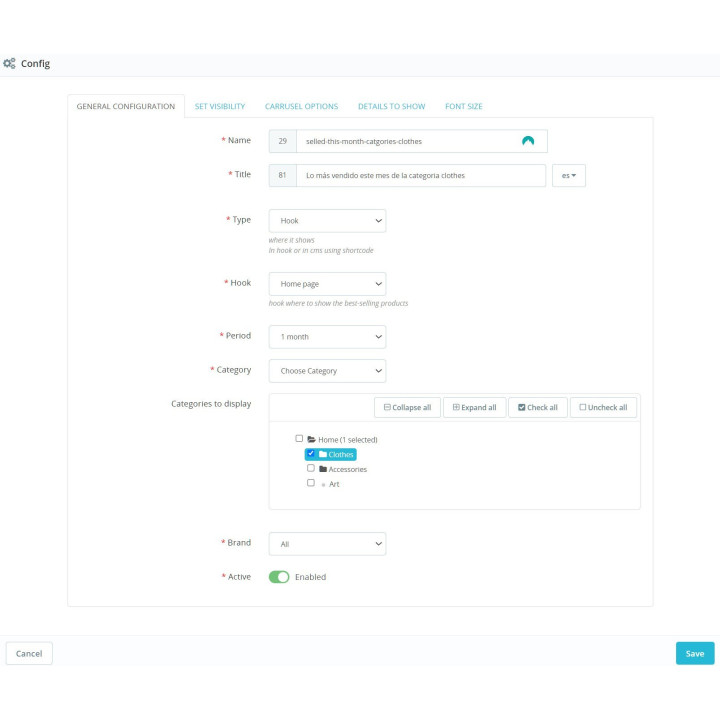The height and width of the screenshot is (720, 720).
Task: Click the Title text input field
Action: [x=421, y=175]
